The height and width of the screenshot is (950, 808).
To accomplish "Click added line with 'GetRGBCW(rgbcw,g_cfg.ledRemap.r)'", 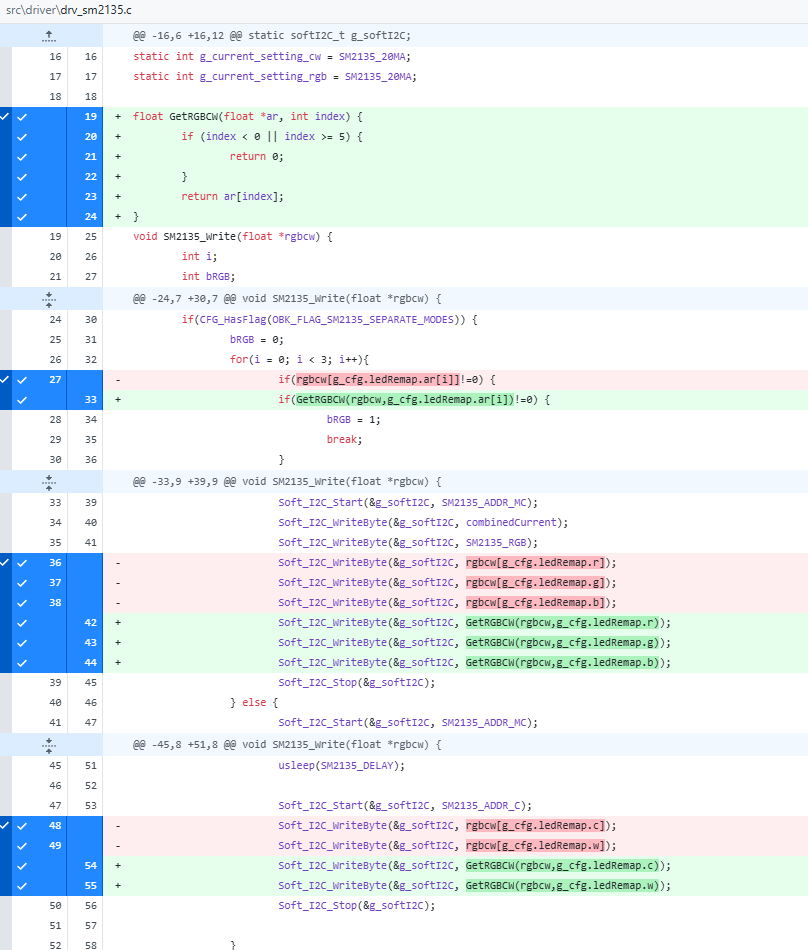I will (475, 622).
